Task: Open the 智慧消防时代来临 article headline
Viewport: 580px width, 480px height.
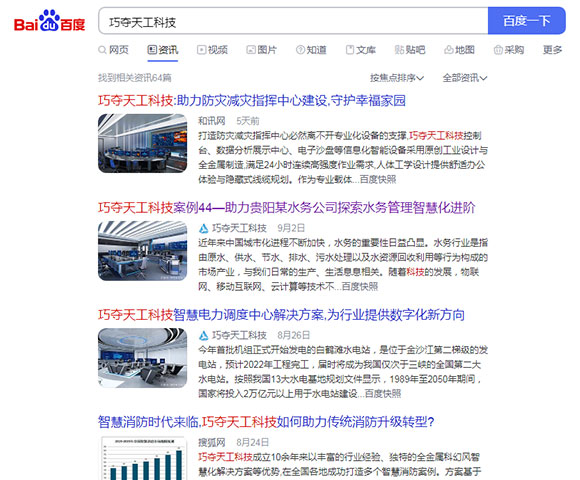Action: 266,422
